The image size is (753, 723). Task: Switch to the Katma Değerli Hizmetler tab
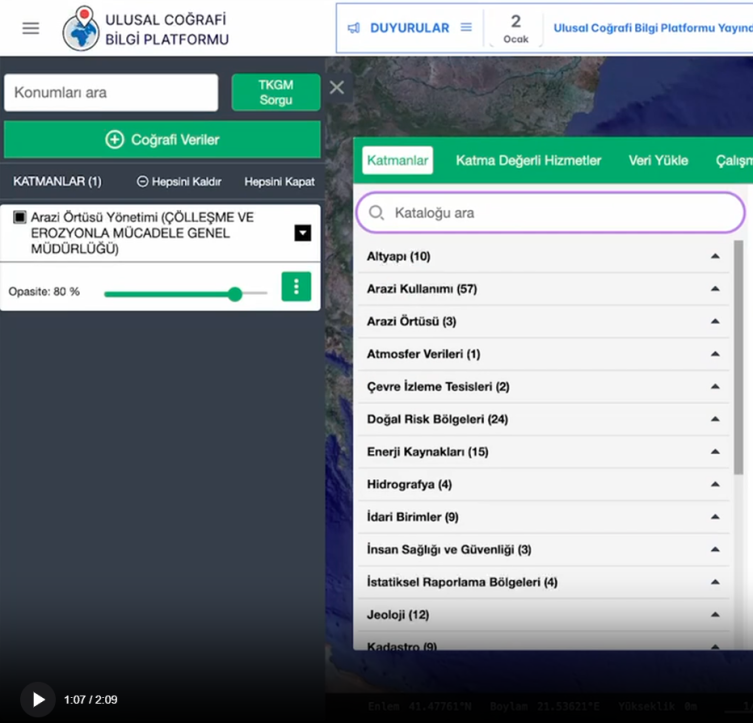click(528, 160)
